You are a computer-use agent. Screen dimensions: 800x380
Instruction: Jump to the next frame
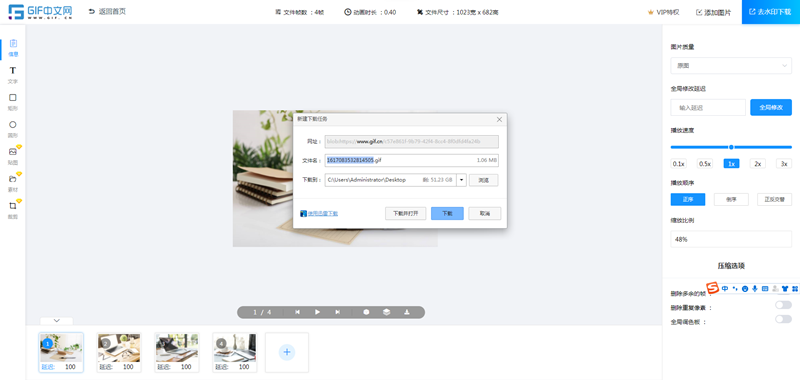click(x=337, y=312)
